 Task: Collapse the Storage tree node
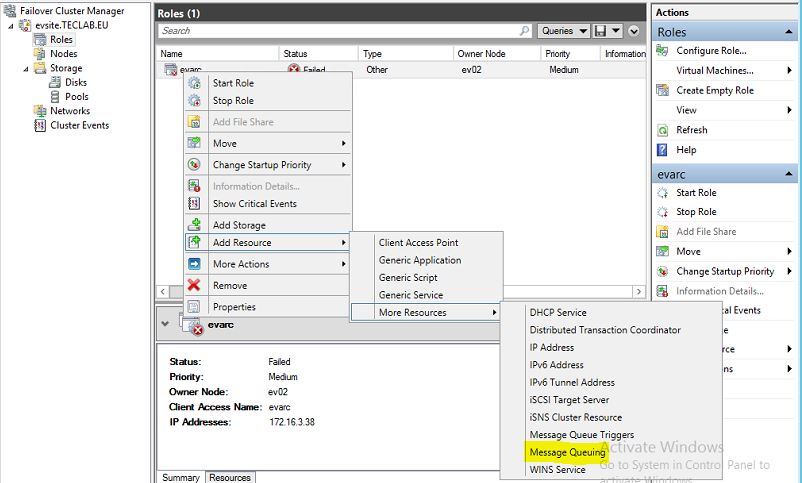(x=26, y=69)
